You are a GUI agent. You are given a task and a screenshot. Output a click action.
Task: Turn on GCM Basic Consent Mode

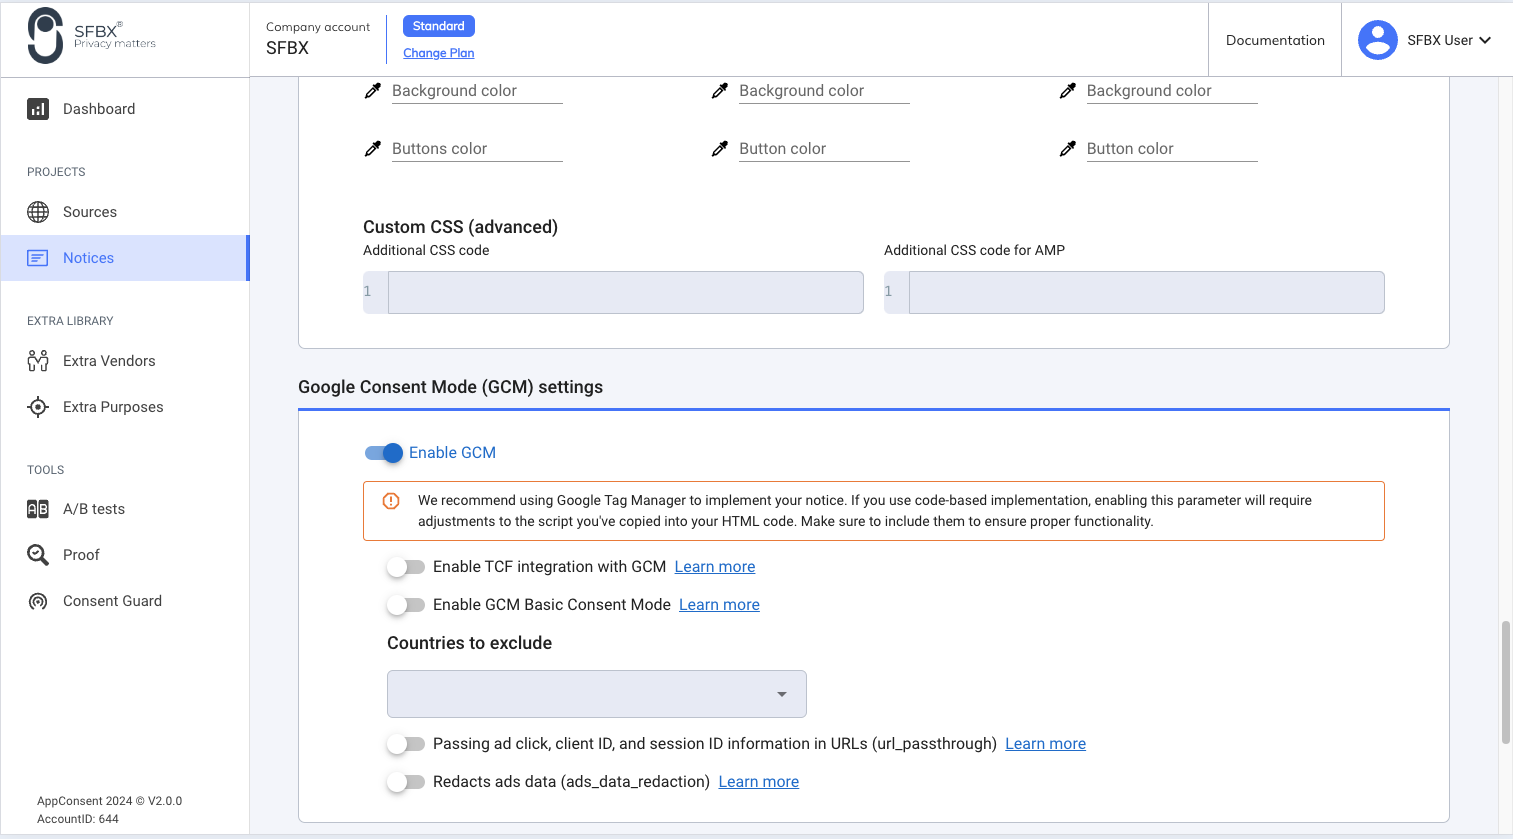click(406, 605)
